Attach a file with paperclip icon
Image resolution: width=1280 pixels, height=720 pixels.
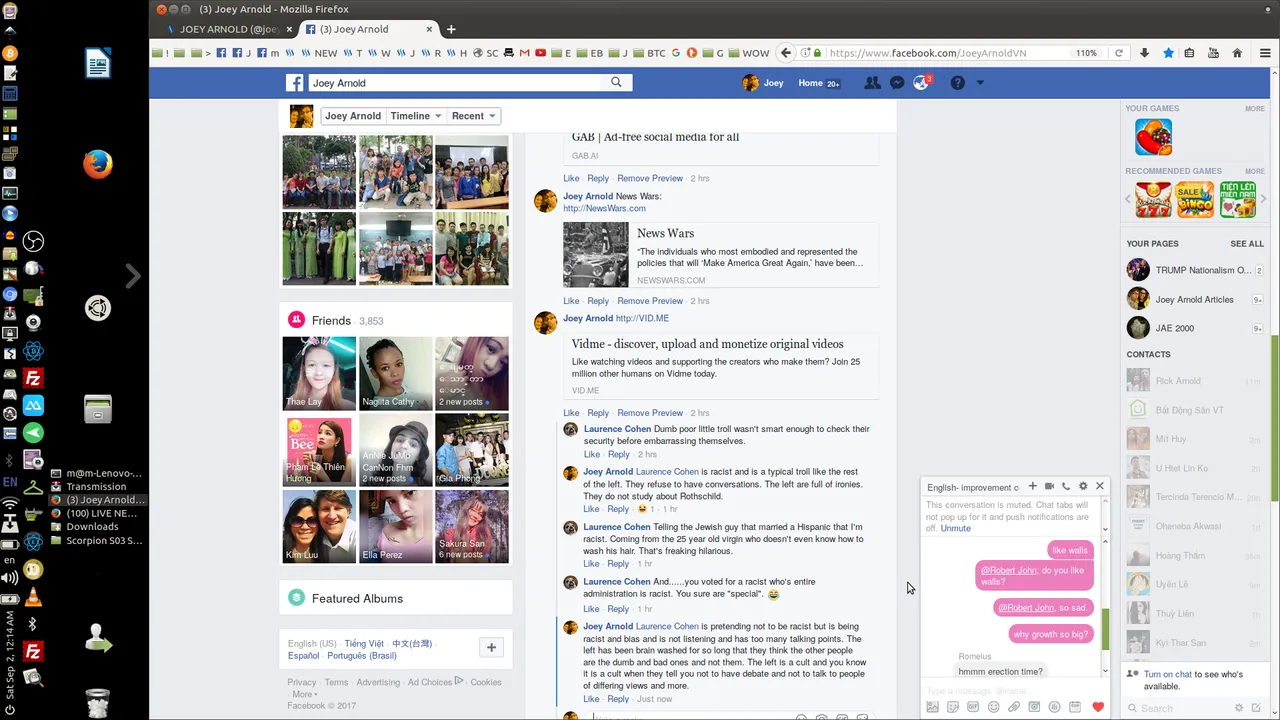coord(1014,707)
